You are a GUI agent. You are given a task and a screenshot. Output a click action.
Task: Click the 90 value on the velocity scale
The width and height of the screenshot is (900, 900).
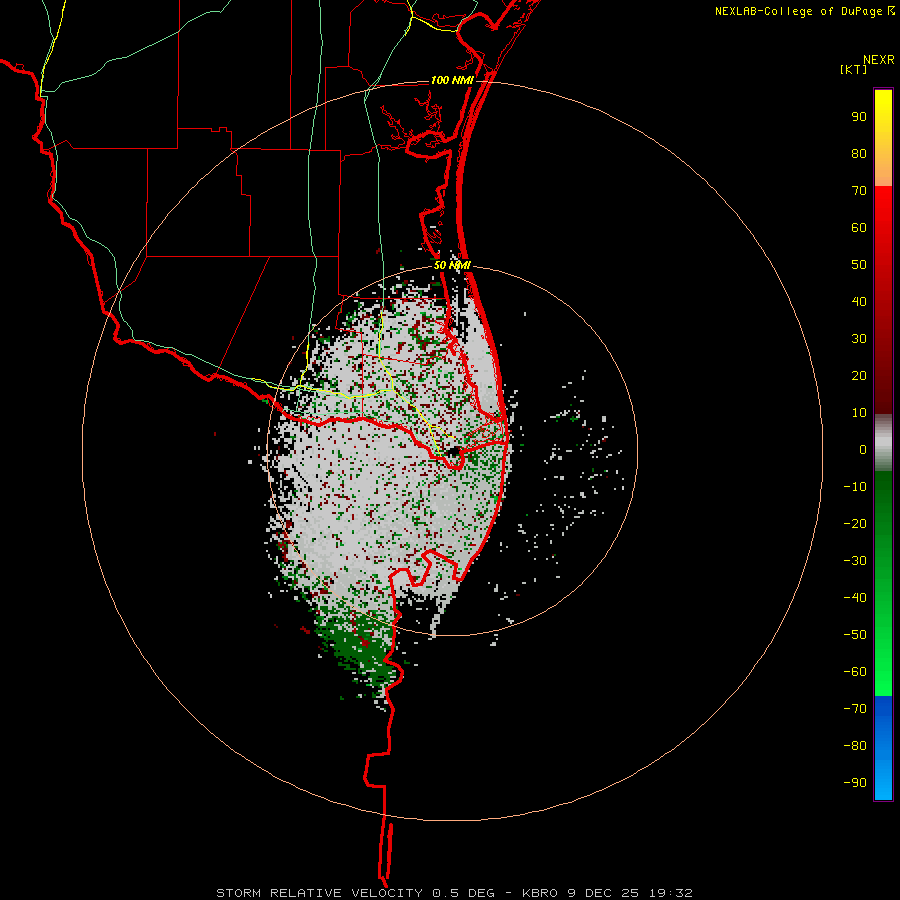[859, 117]
